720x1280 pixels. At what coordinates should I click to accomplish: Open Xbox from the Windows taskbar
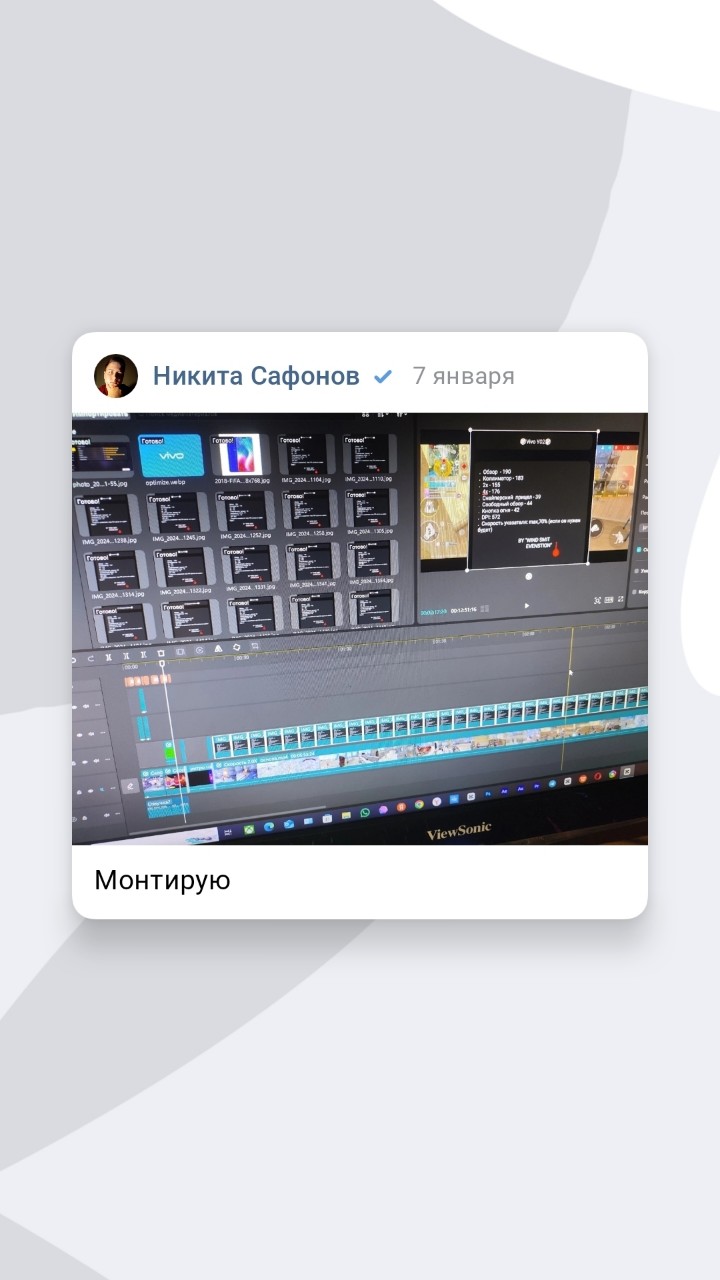pyautogui.click(x=249, y=830)
